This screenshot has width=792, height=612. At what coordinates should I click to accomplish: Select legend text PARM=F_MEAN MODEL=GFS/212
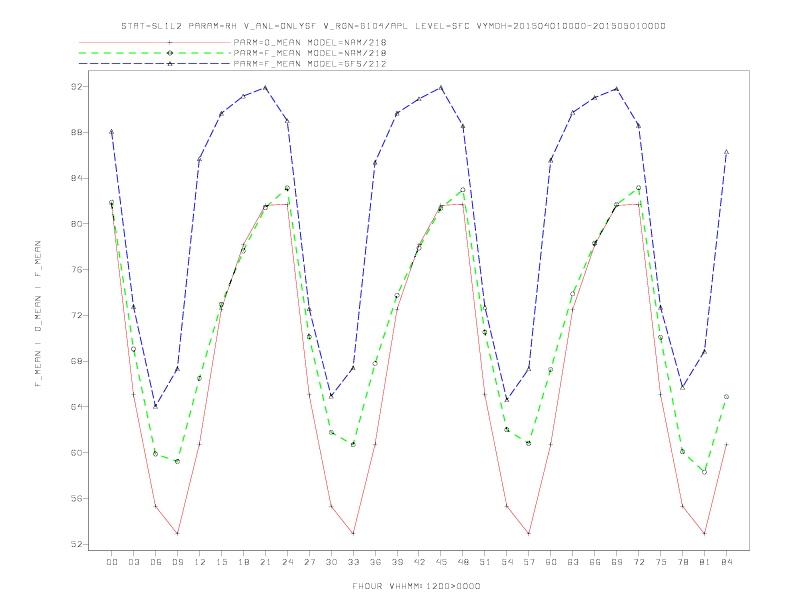pos(310,64)
